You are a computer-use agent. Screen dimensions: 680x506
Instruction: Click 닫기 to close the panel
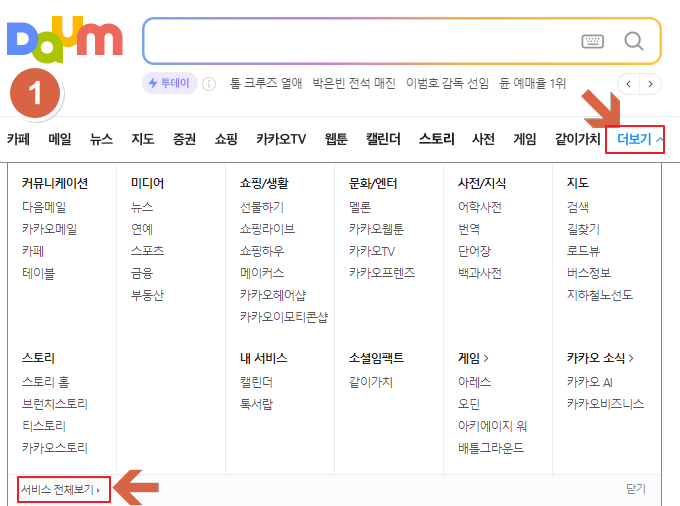636,489
